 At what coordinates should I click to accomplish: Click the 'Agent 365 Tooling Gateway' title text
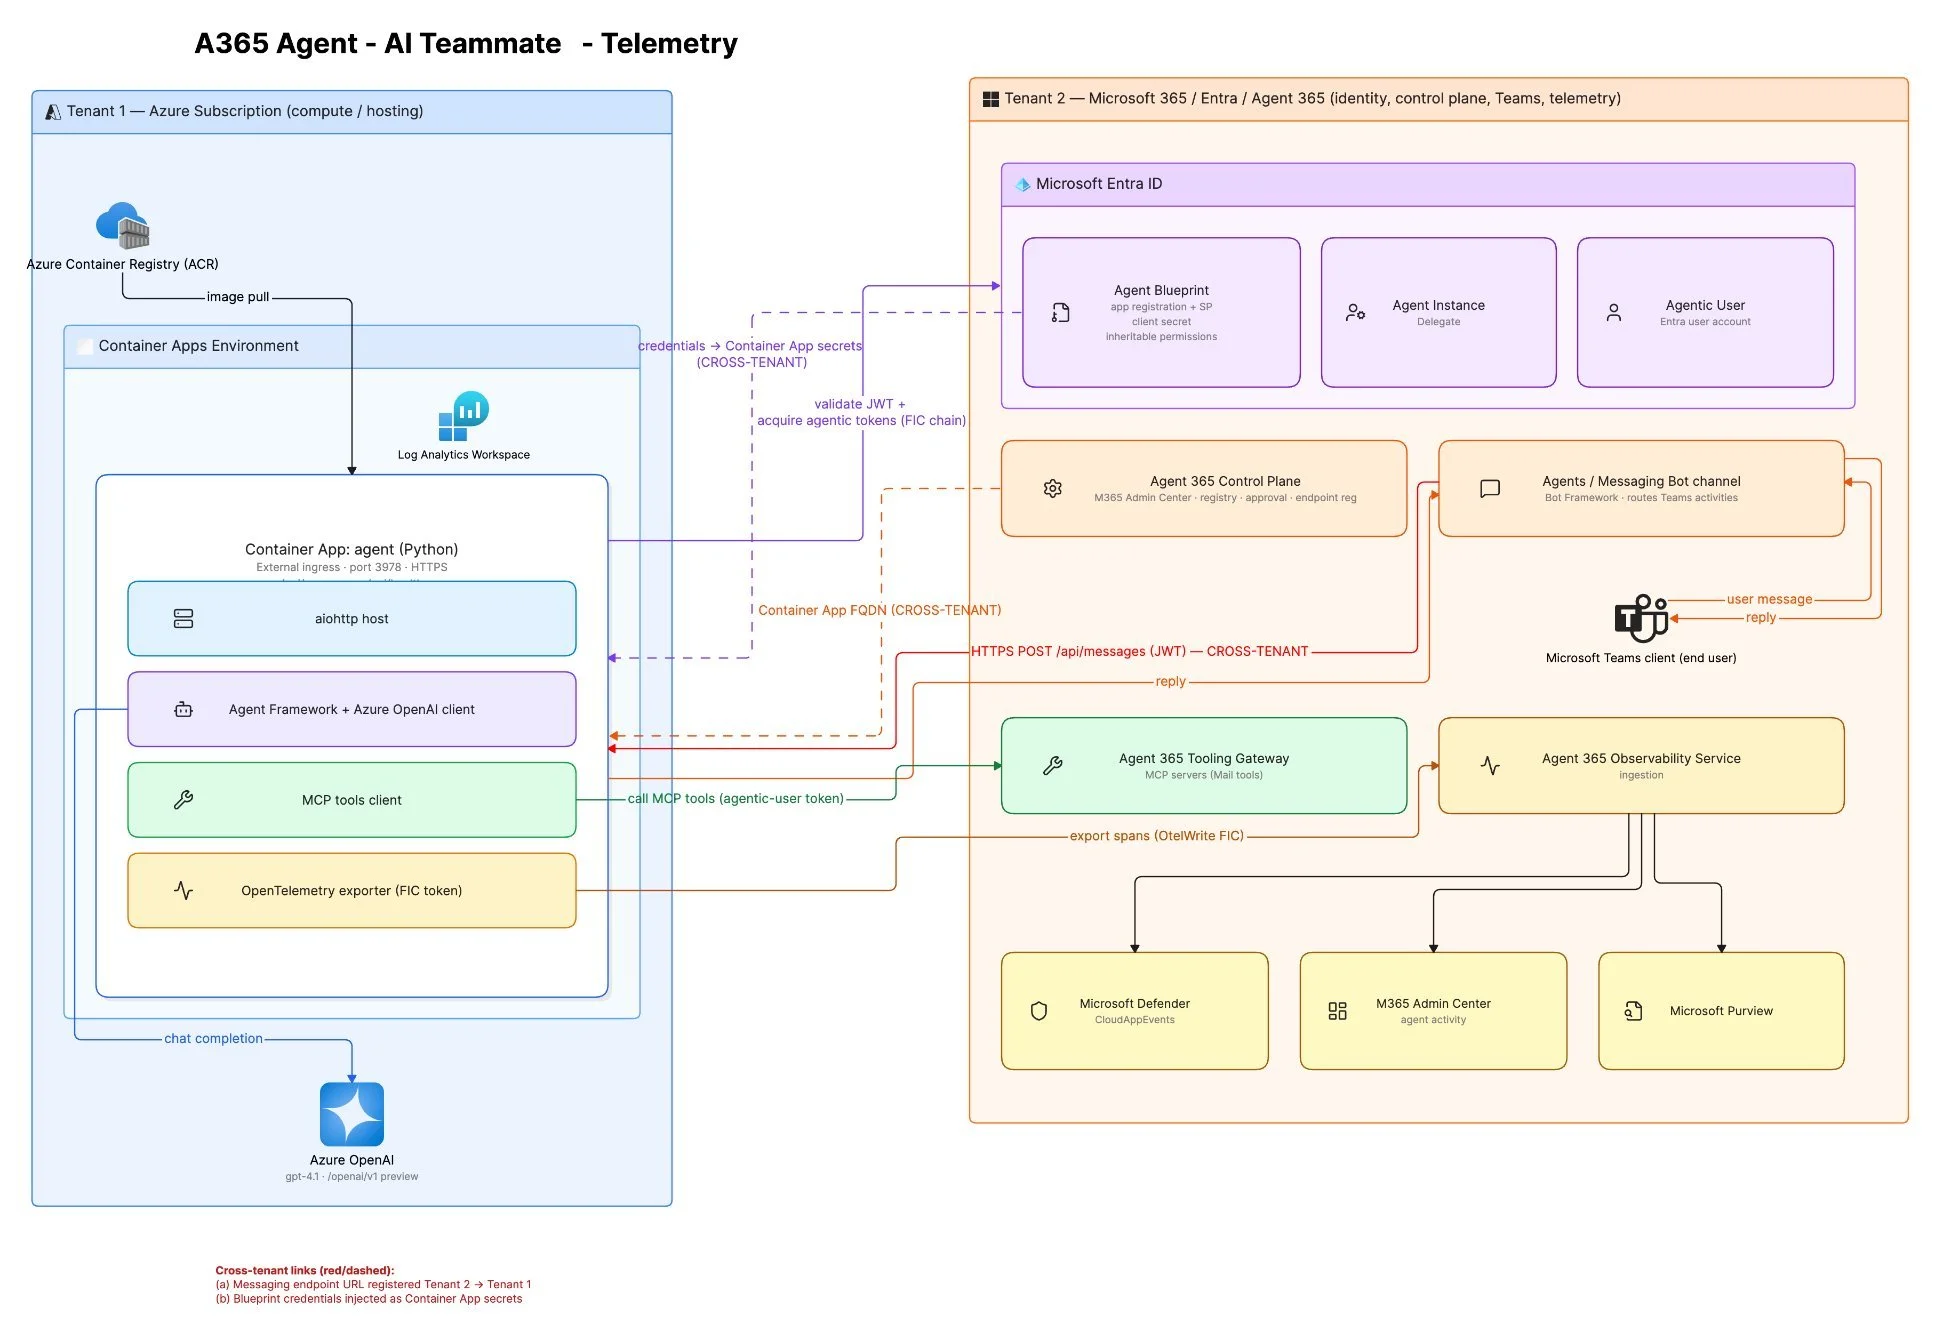pos(1204,758)
